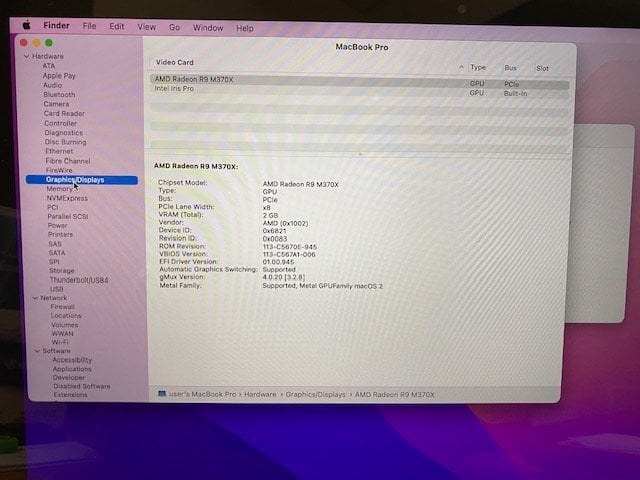Image resolution: width=640 pixels, height=480 pixels.
Task: Select the Intel Iris Pro row
Action: pyautogui.click(x=360, y=91)
